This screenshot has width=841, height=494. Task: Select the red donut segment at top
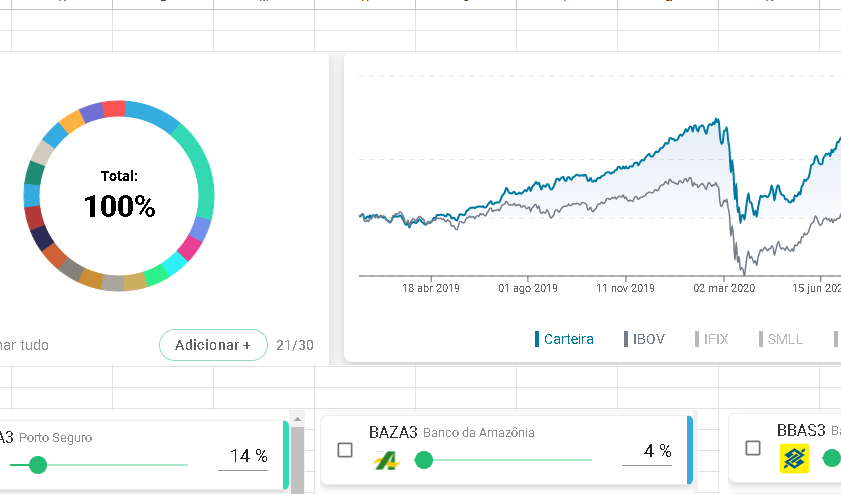coord(114,109)
